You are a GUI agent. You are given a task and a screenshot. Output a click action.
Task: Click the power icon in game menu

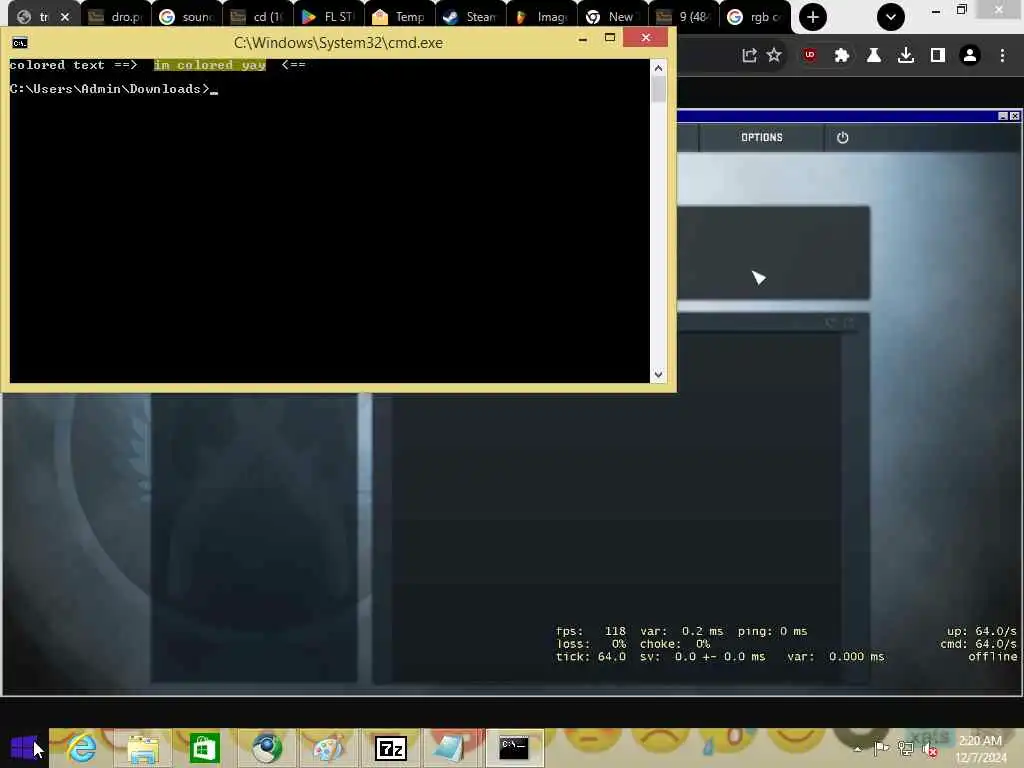pyautogui.click(x=842, y=138)
